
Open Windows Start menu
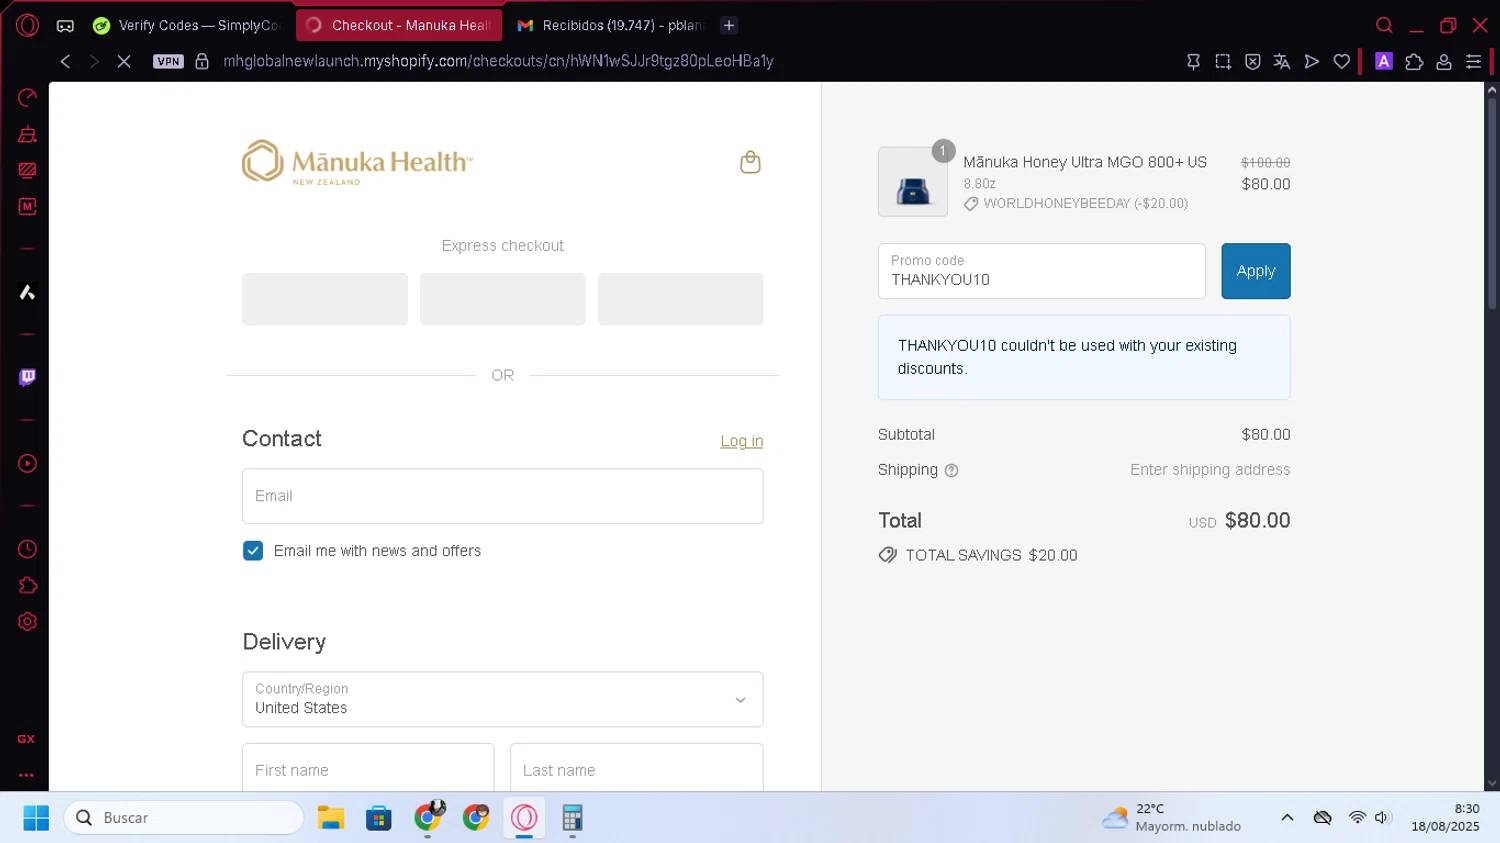36,818
